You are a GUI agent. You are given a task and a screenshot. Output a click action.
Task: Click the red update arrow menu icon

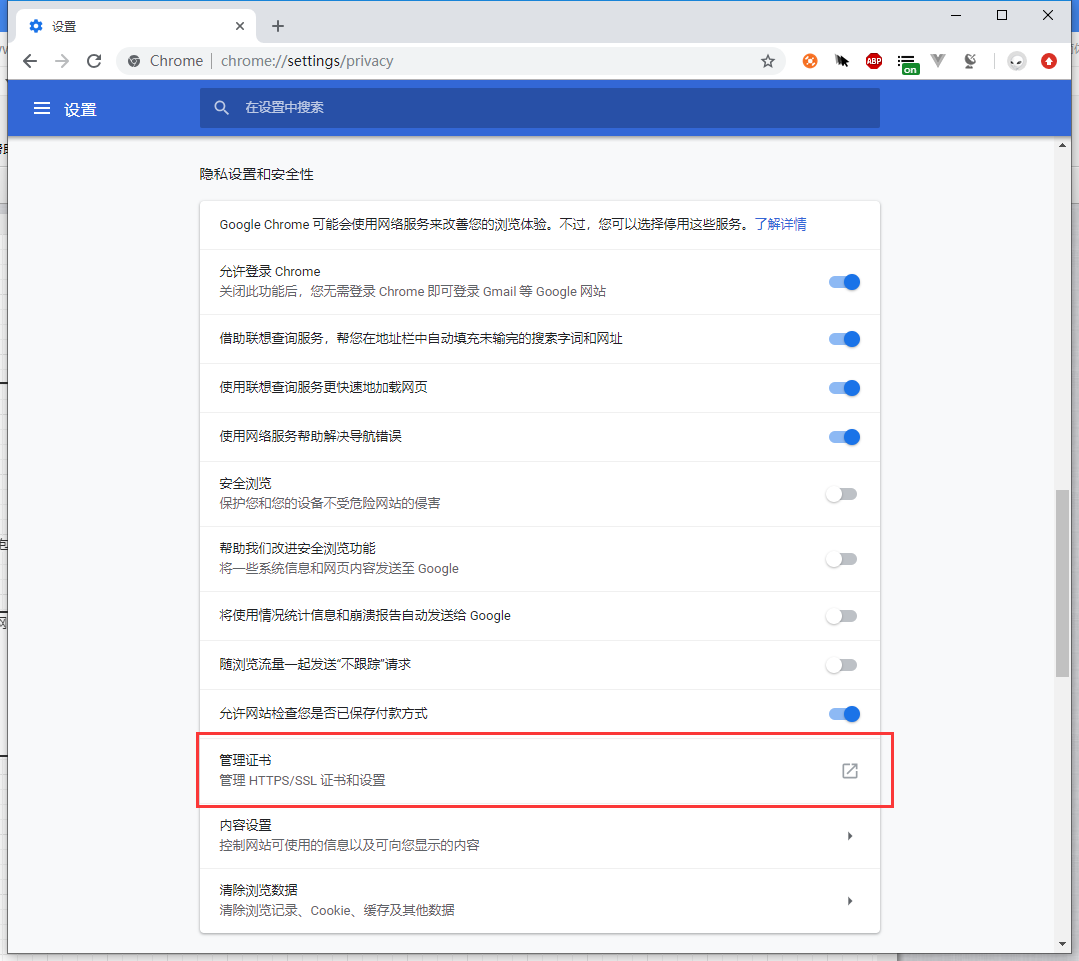tap(1049, 61)
